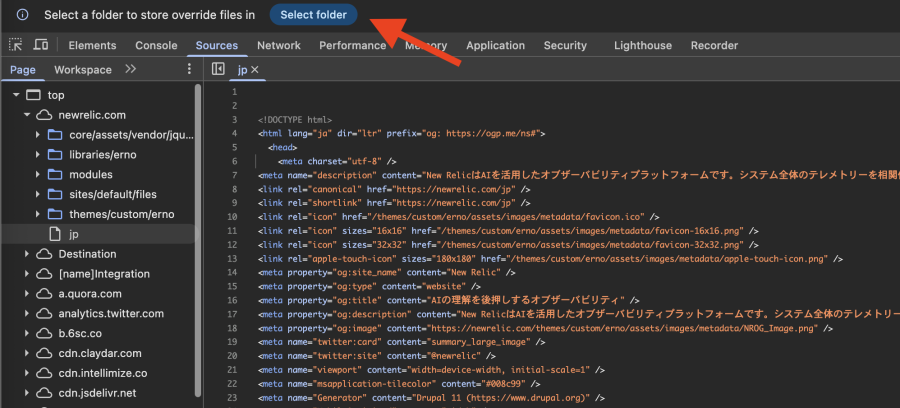Click the navigator panel vertical scrollbar
The height and width of the screenshot is (408, 900).
pyautogui.click(x=198, y=241)
